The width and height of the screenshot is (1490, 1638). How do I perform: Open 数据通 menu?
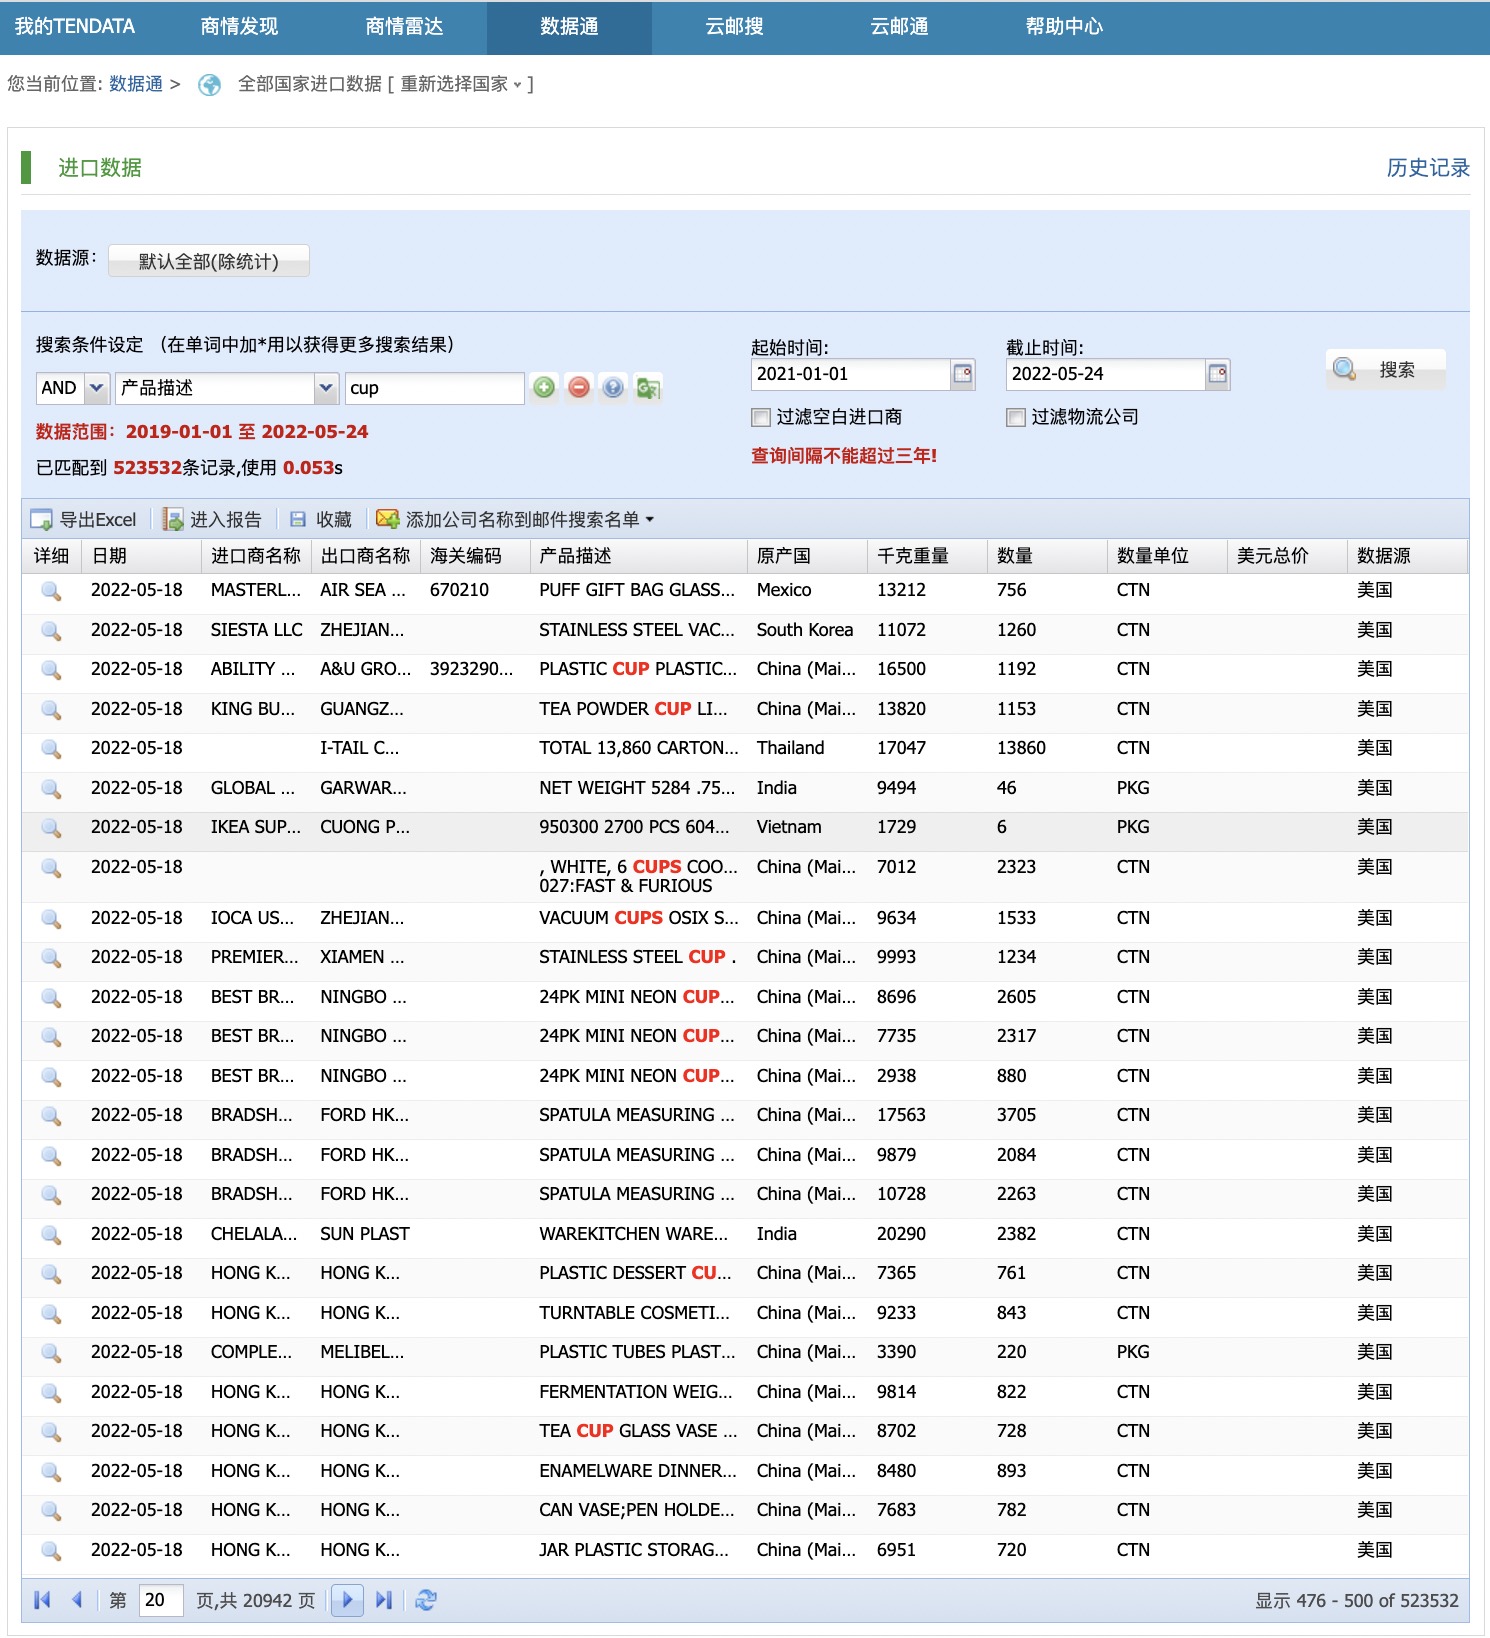[x=569, y=27]
